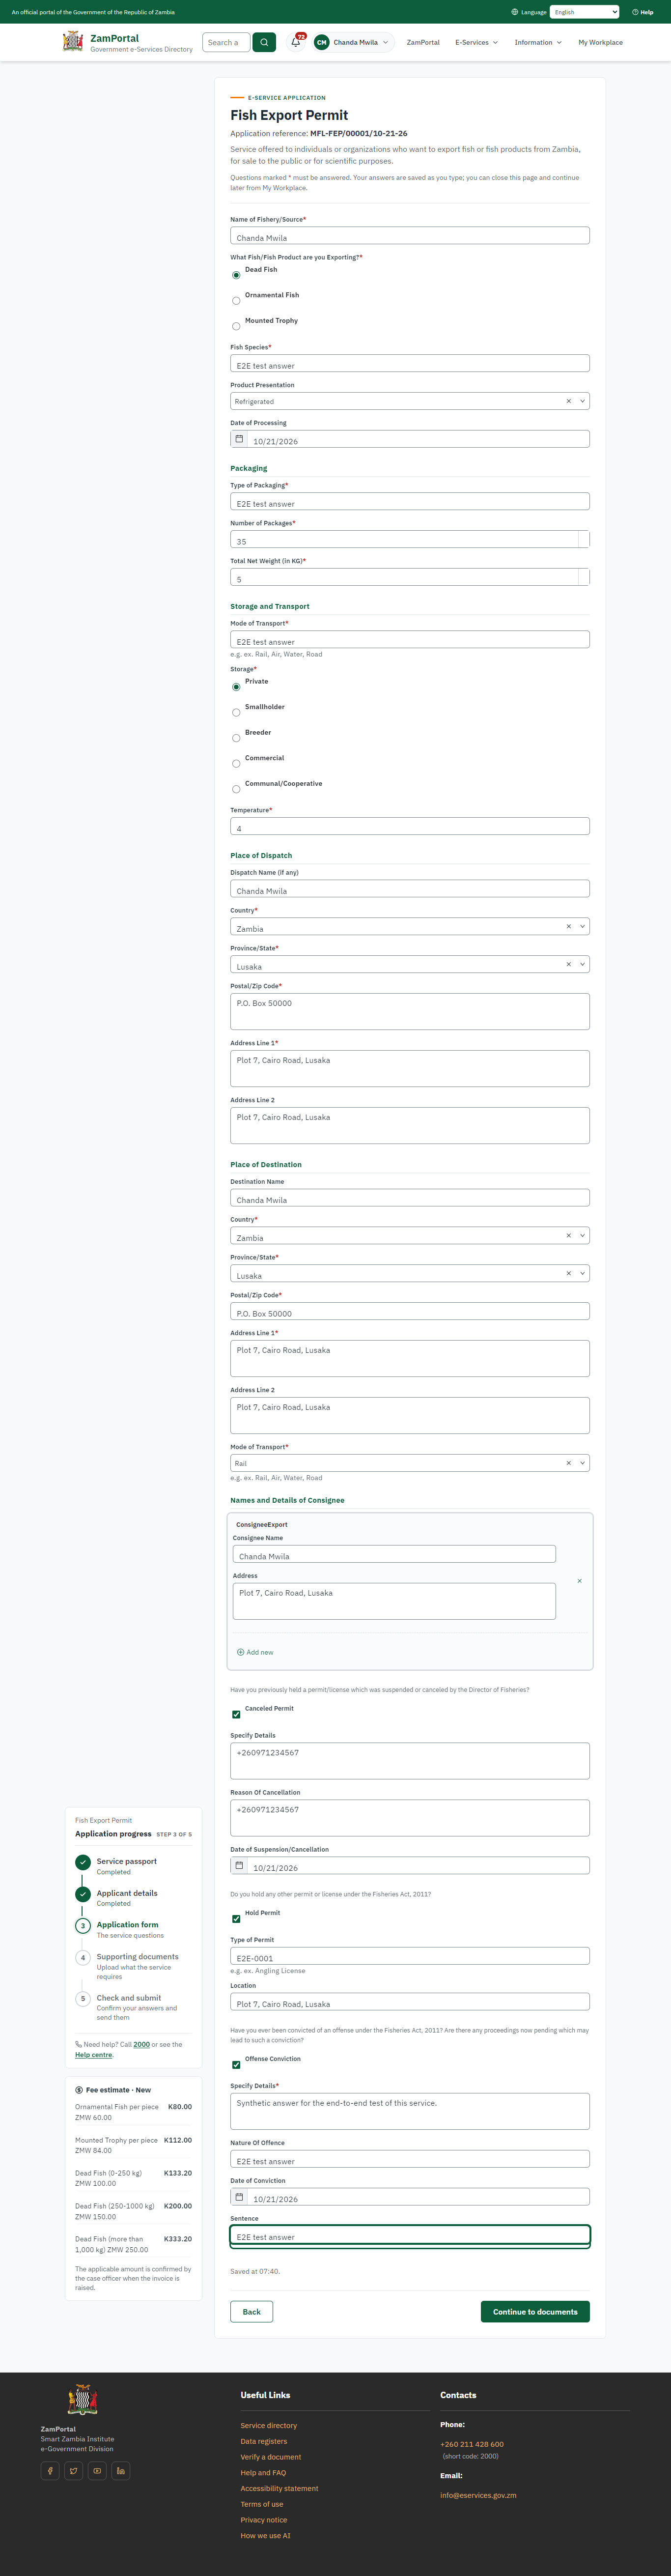Screen dimensions: 671x2576
Task: Click Continue to documents button
Action: [535, 2311]
